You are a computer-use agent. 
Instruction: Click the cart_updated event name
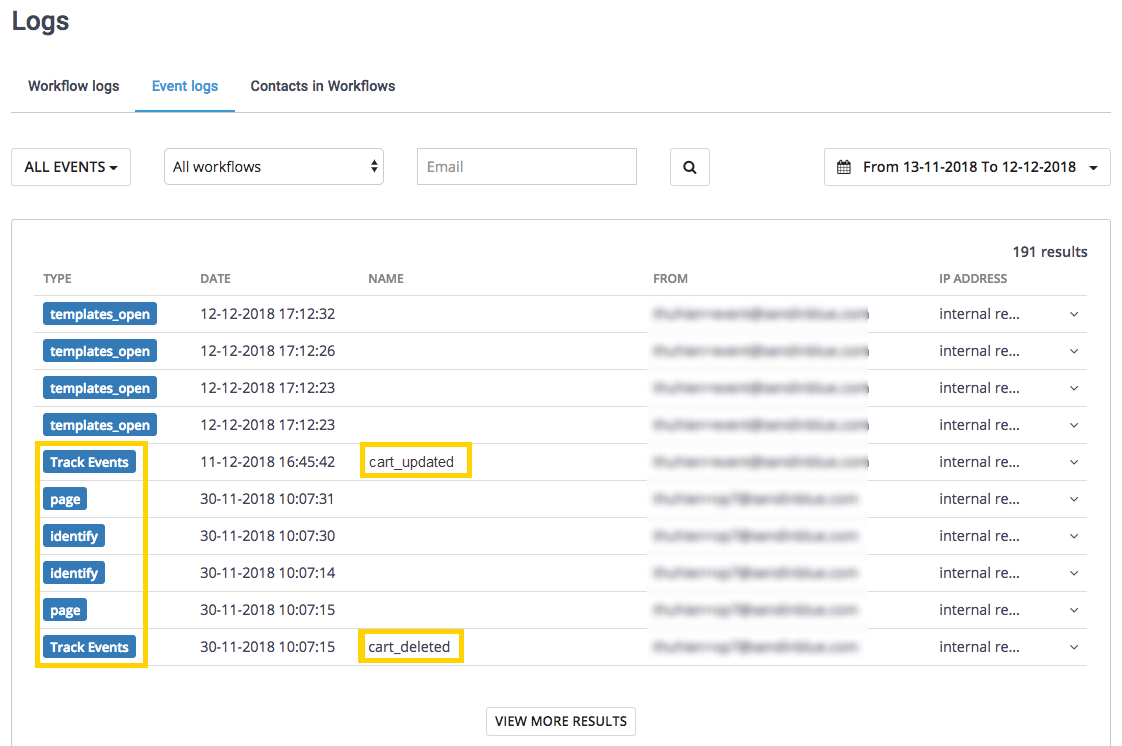click(x=411, y=462)
